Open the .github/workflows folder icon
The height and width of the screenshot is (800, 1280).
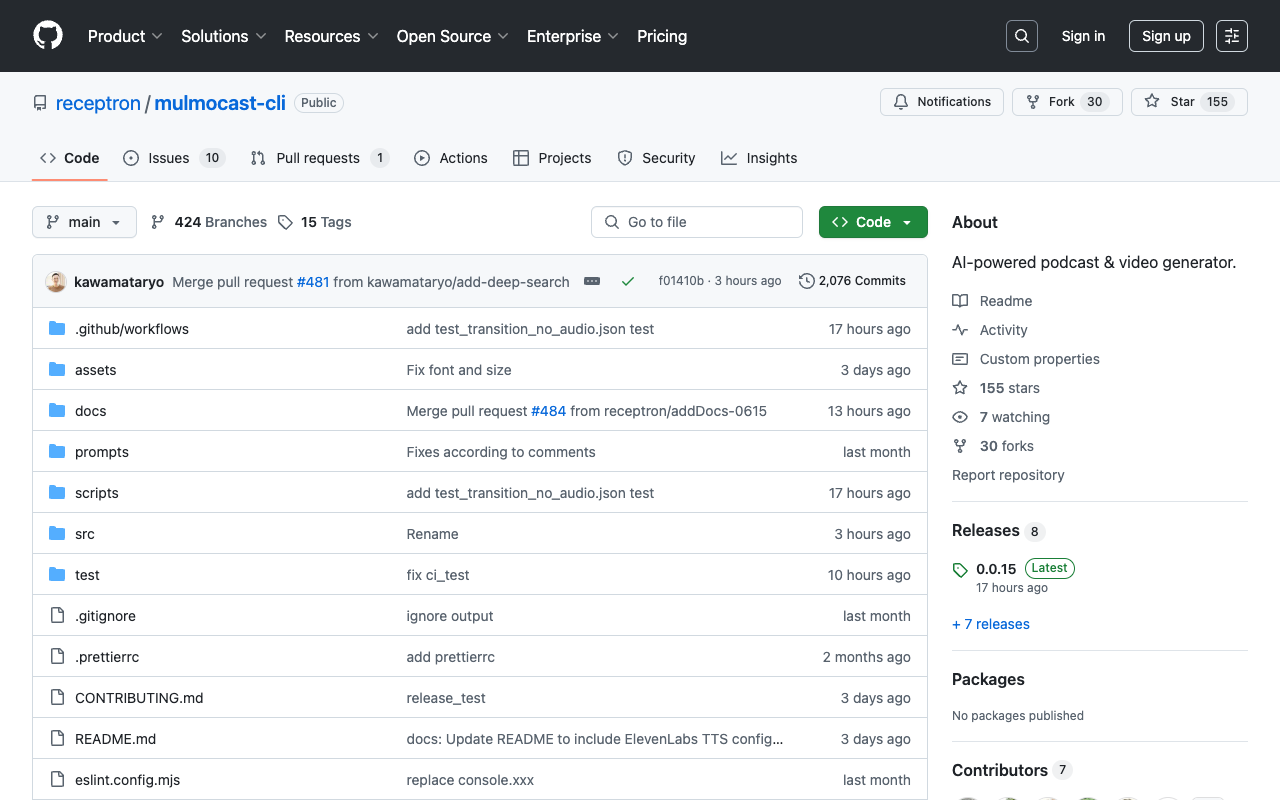57,329
